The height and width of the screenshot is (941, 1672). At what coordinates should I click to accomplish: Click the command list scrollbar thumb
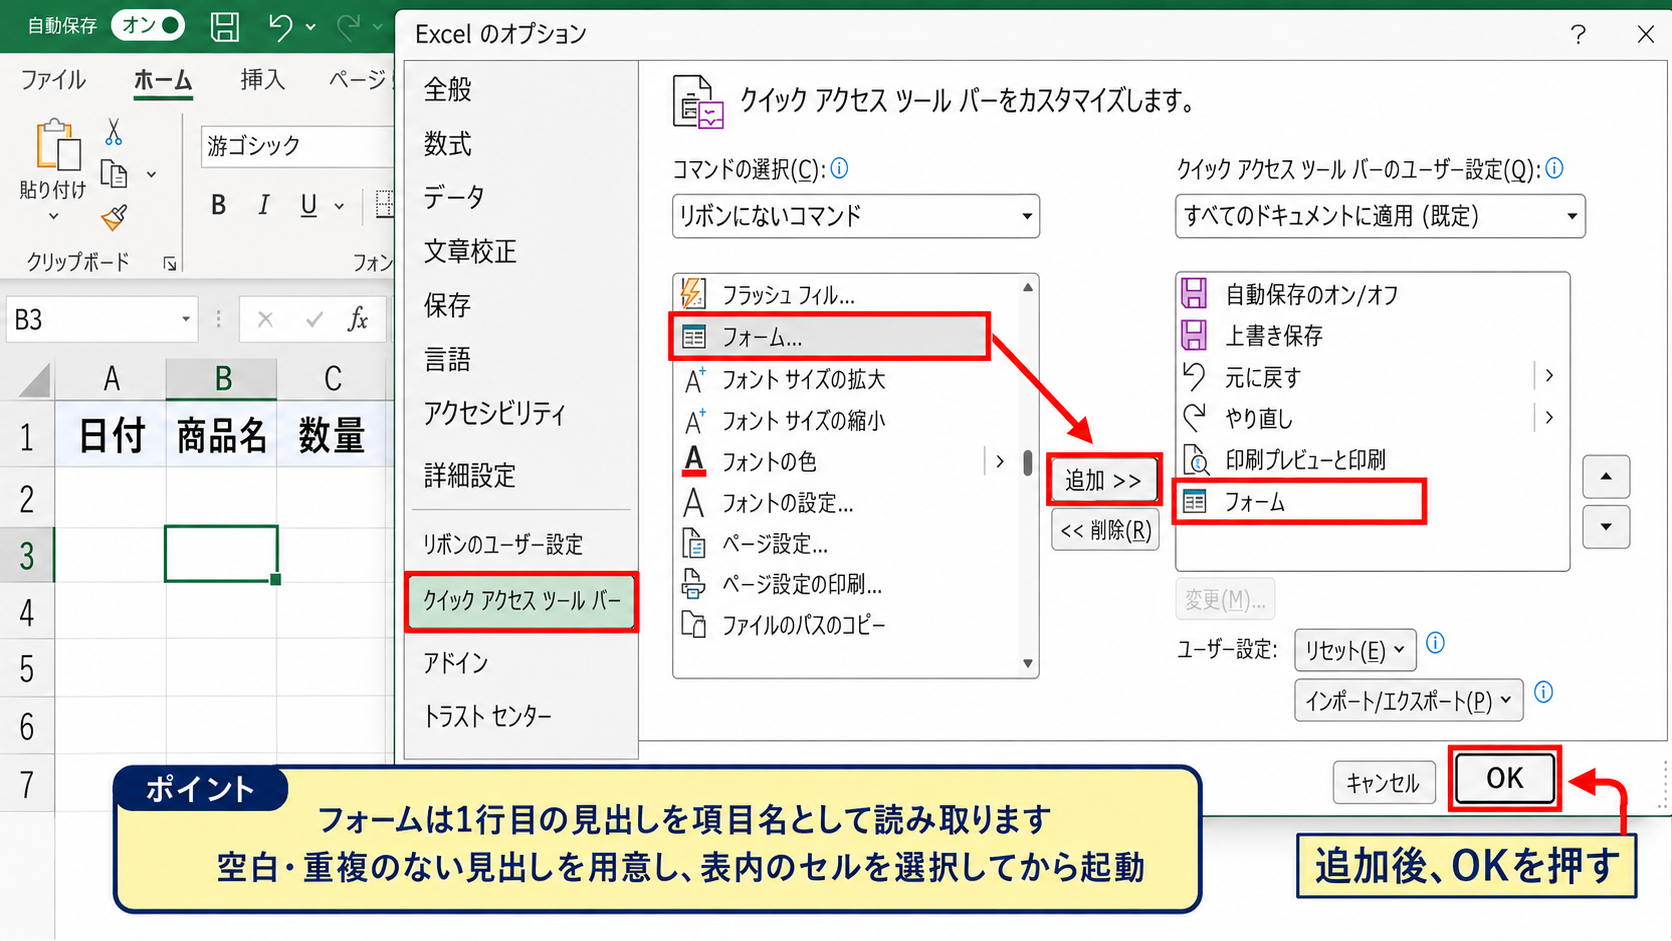[x=1028, y=463]
